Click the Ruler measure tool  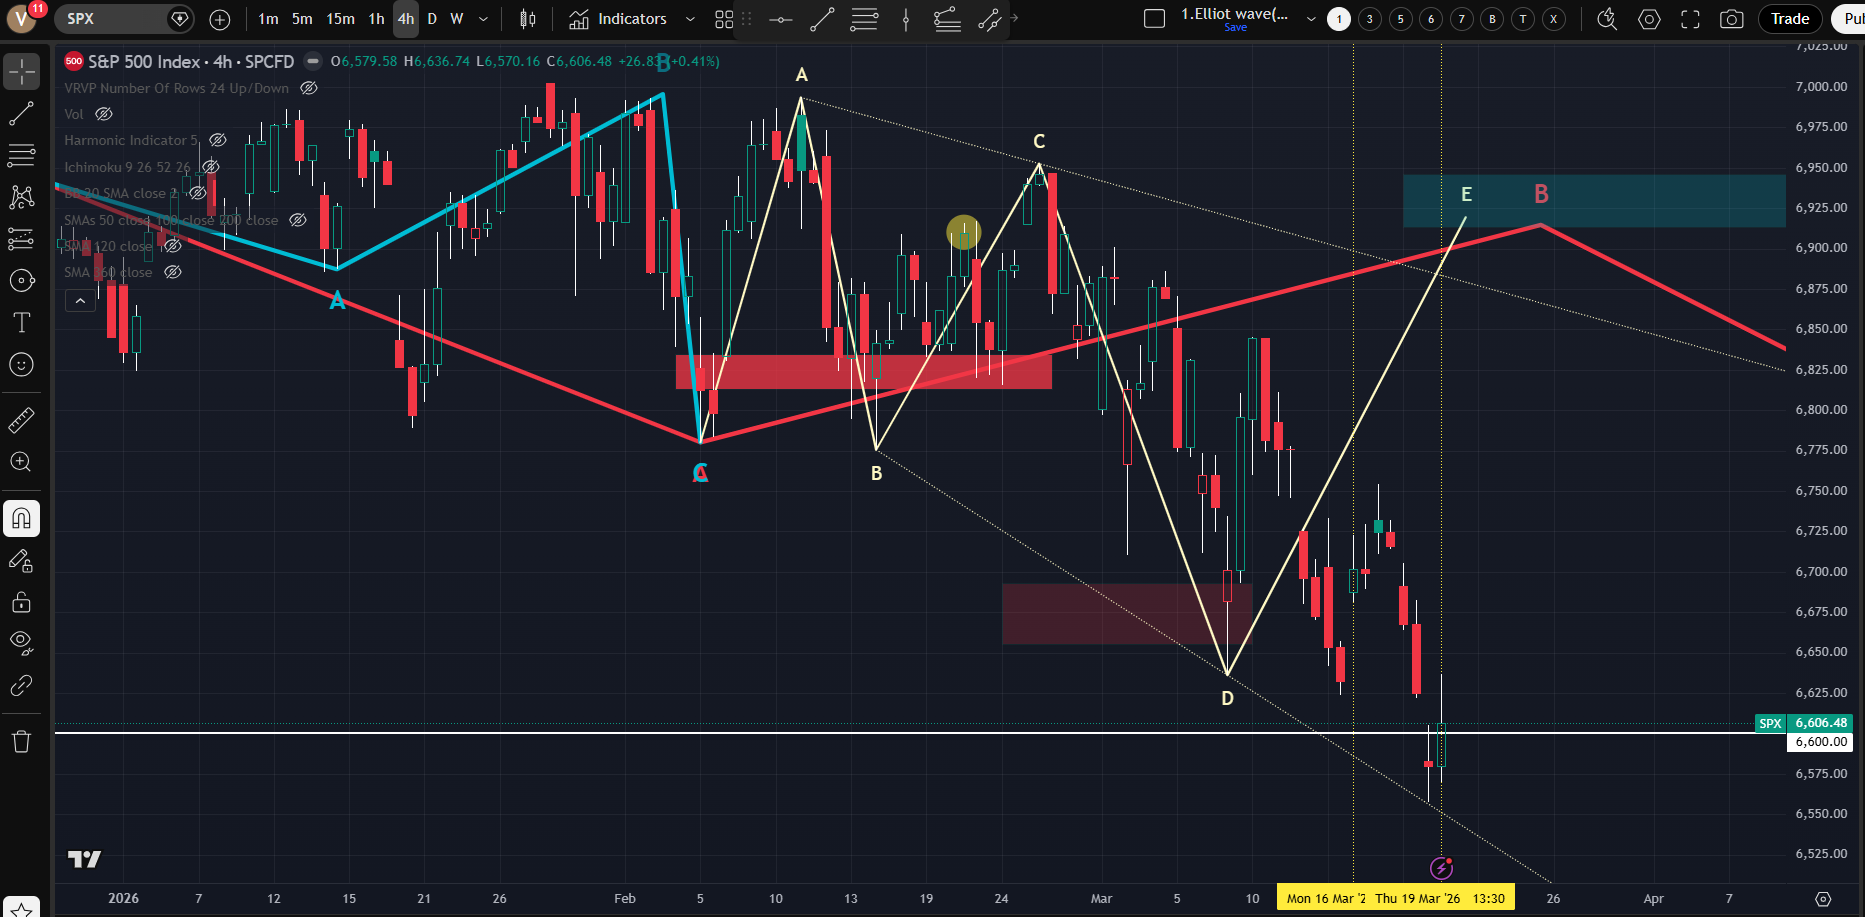pos(21,420)
